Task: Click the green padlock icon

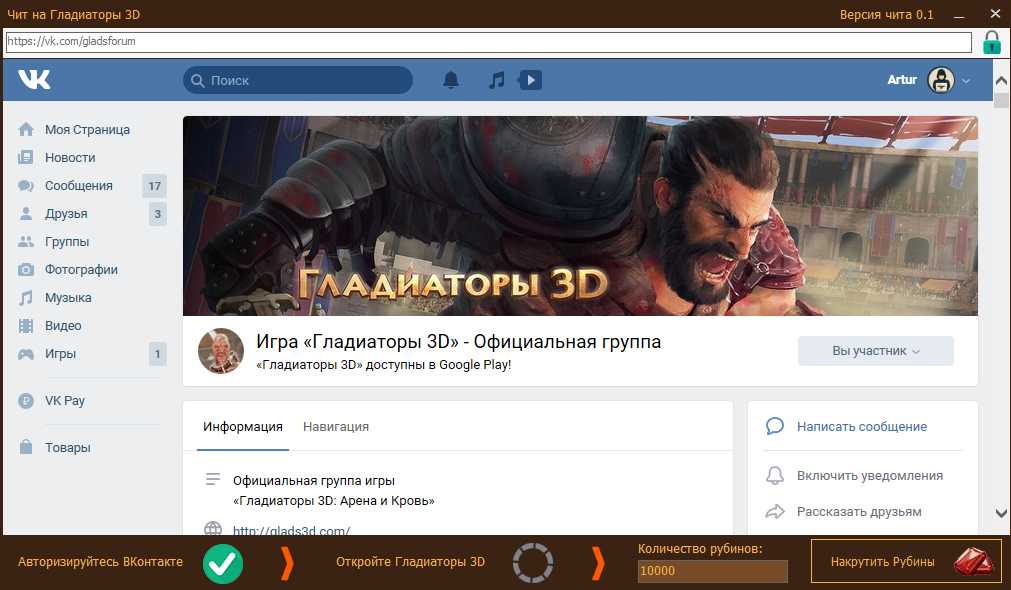Action: pos(992,42)
